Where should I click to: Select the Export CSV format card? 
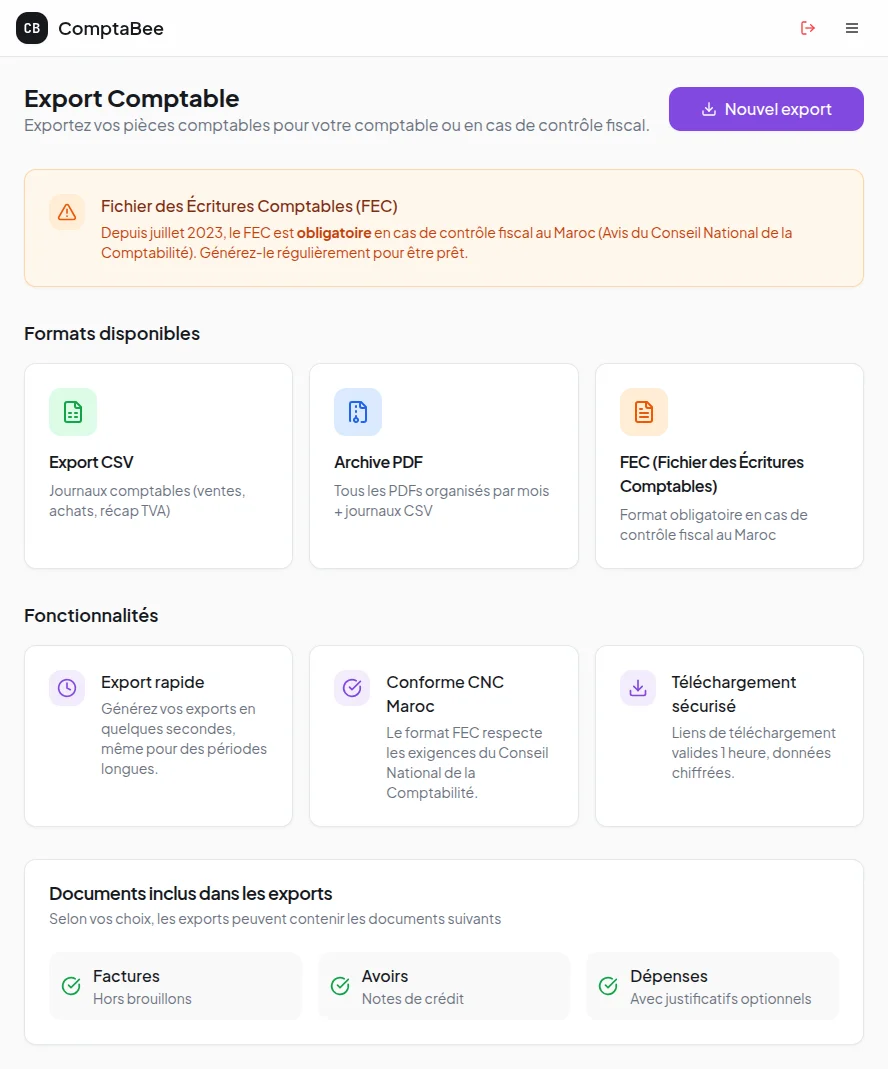(x=158, y=466)
